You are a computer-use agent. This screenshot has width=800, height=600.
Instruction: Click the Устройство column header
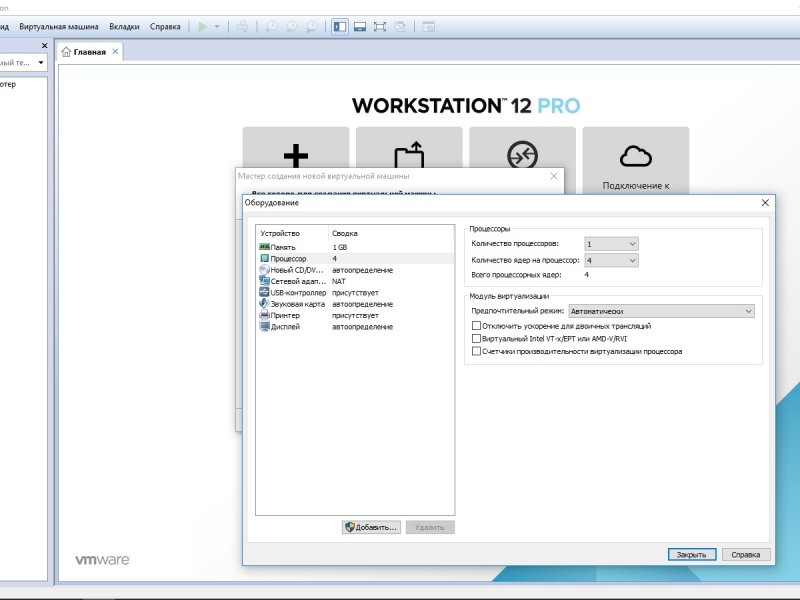point(292,233)
